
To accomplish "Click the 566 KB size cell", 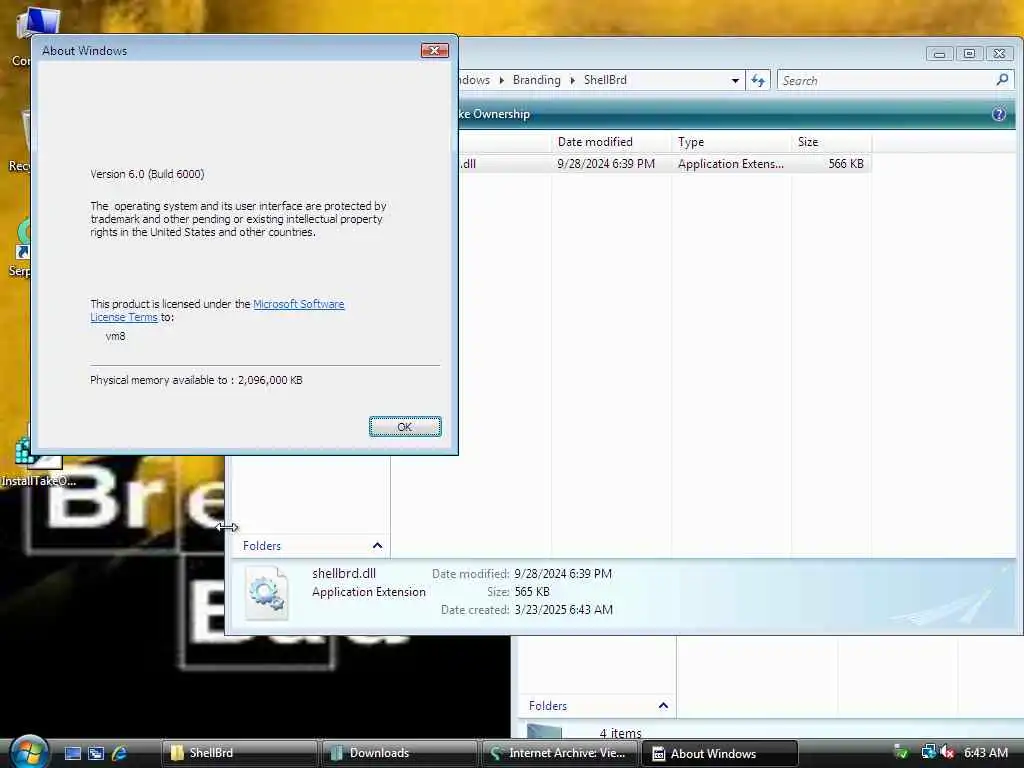I will pyautogui.click(x=846, y=164).
